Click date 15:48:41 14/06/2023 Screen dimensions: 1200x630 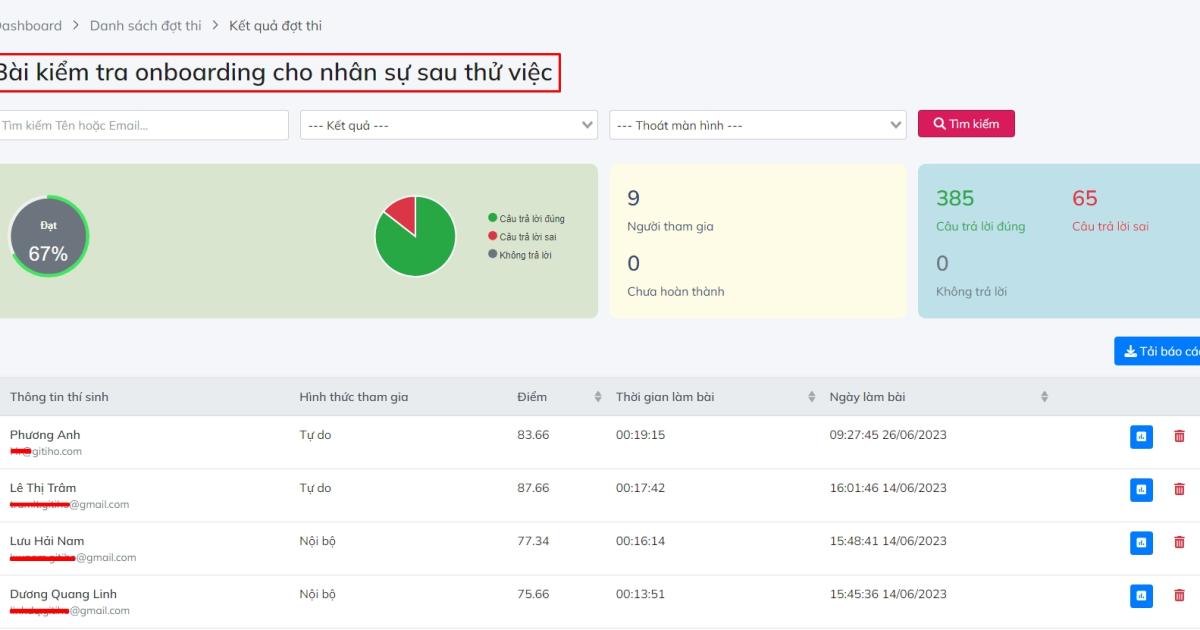[x=888, y=541]
